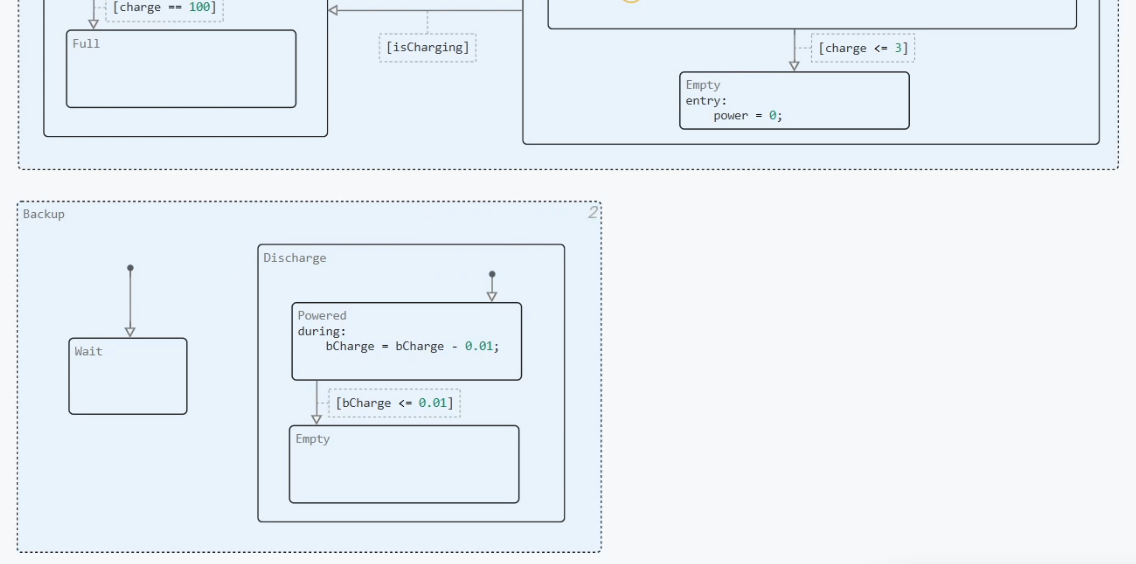Select the [bCharge <= 0.01] transition label
This screenshot has height=564, width=1136.
coord(394,403)
